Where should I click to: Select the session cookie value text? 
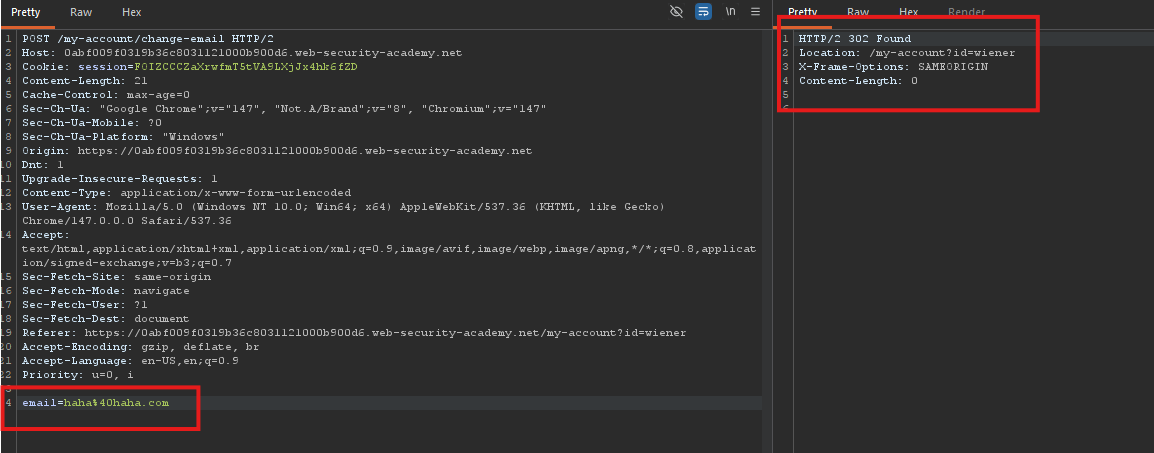pos(246,67)
